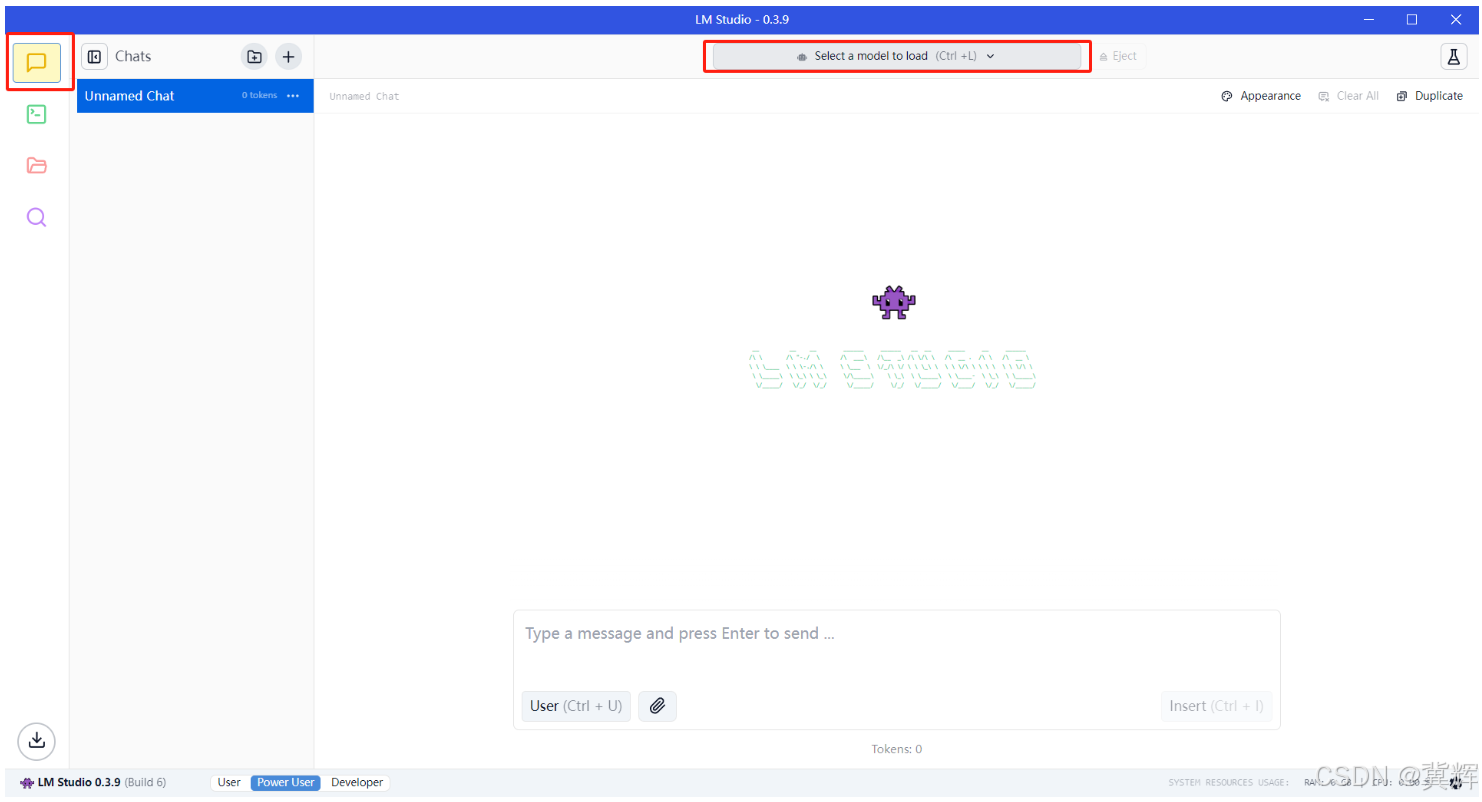Open the Unnamed Chat three-dot menu
The width and height of the screenshot is (1482, 802).
point(293,96)
